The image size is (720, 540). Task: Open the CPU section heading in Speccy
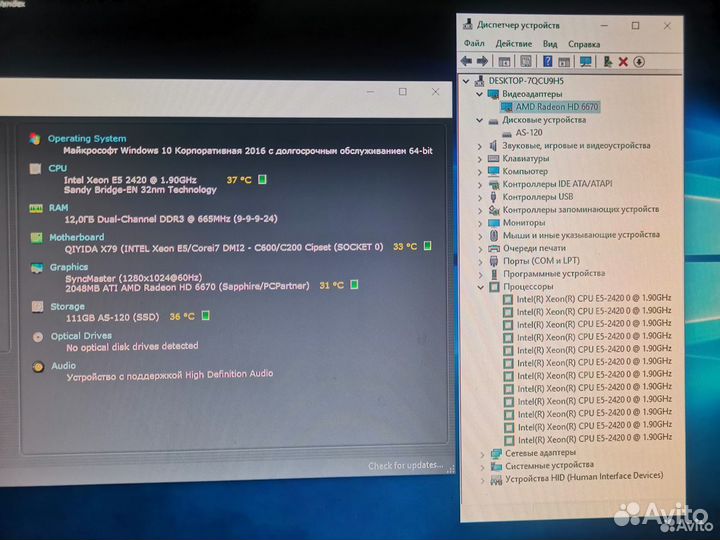58,168
